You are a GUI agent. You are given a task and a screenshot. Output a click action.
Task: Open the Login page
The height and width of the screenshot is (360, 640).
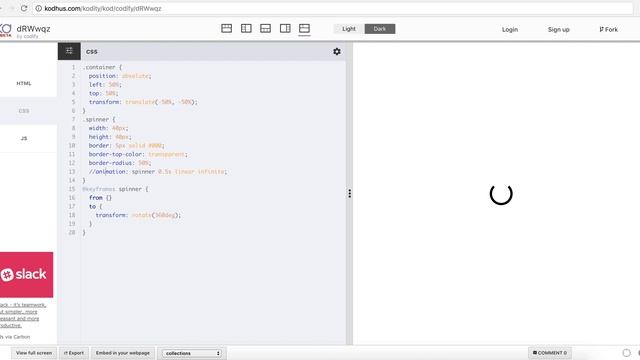coord(510,29)
